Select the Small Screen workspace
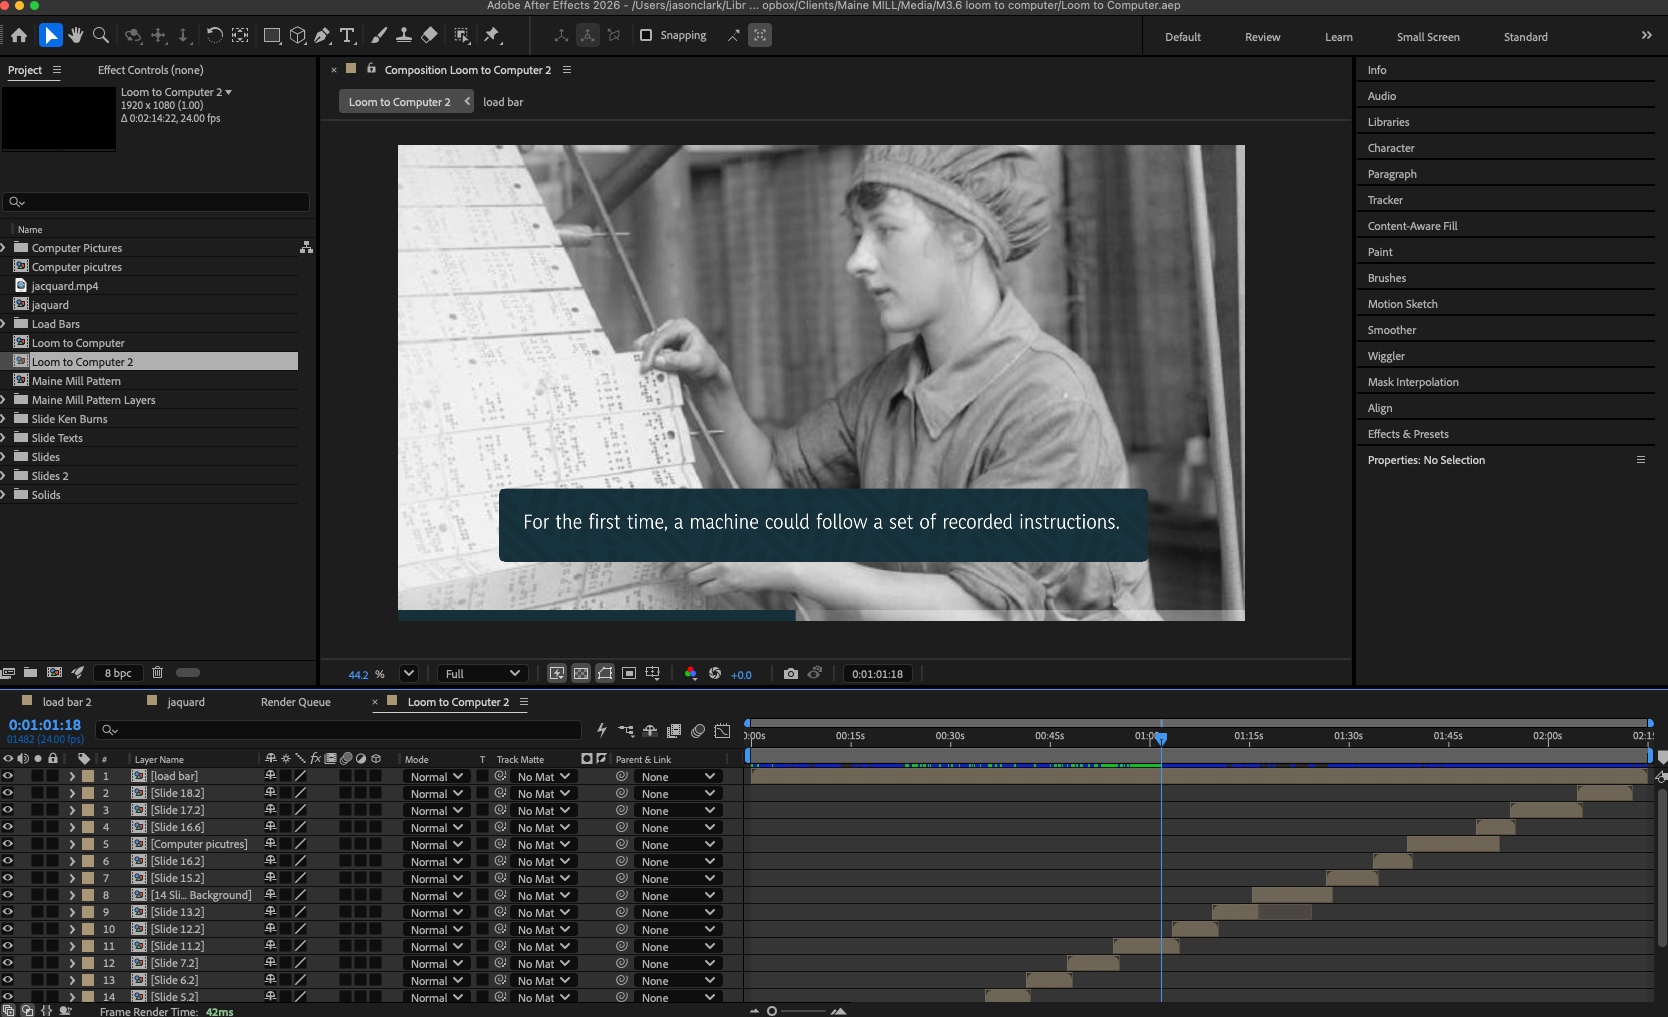1668x1017 pixels. click(1428, 37)
